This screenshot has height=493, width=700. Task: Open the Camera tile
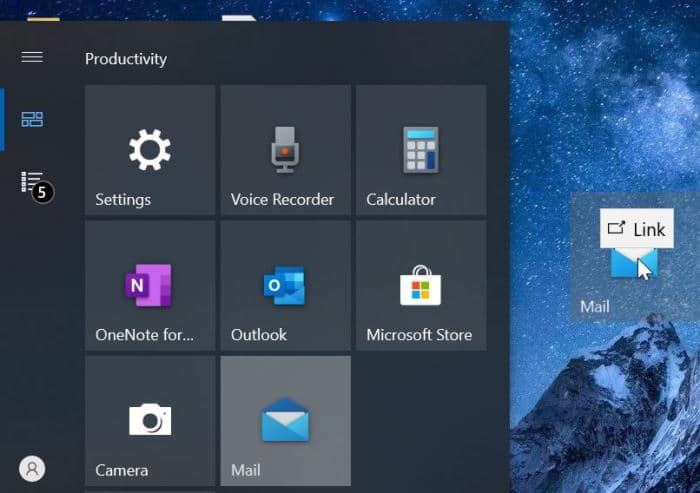pos(150,421)
